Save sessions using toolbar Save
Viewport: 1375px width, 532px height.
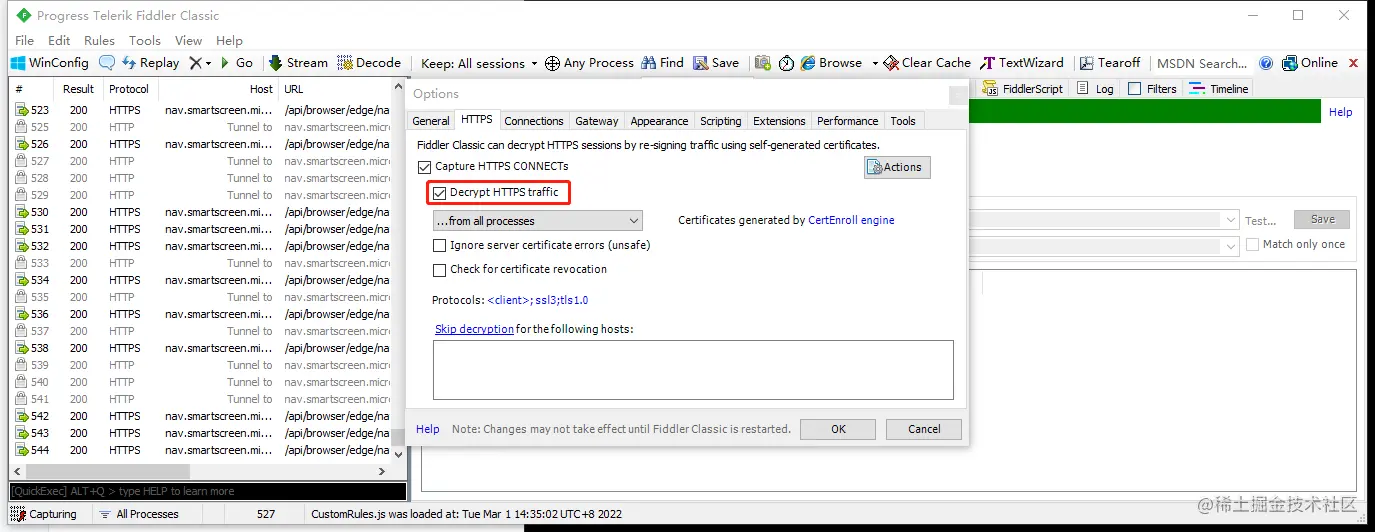pos(716,63)
